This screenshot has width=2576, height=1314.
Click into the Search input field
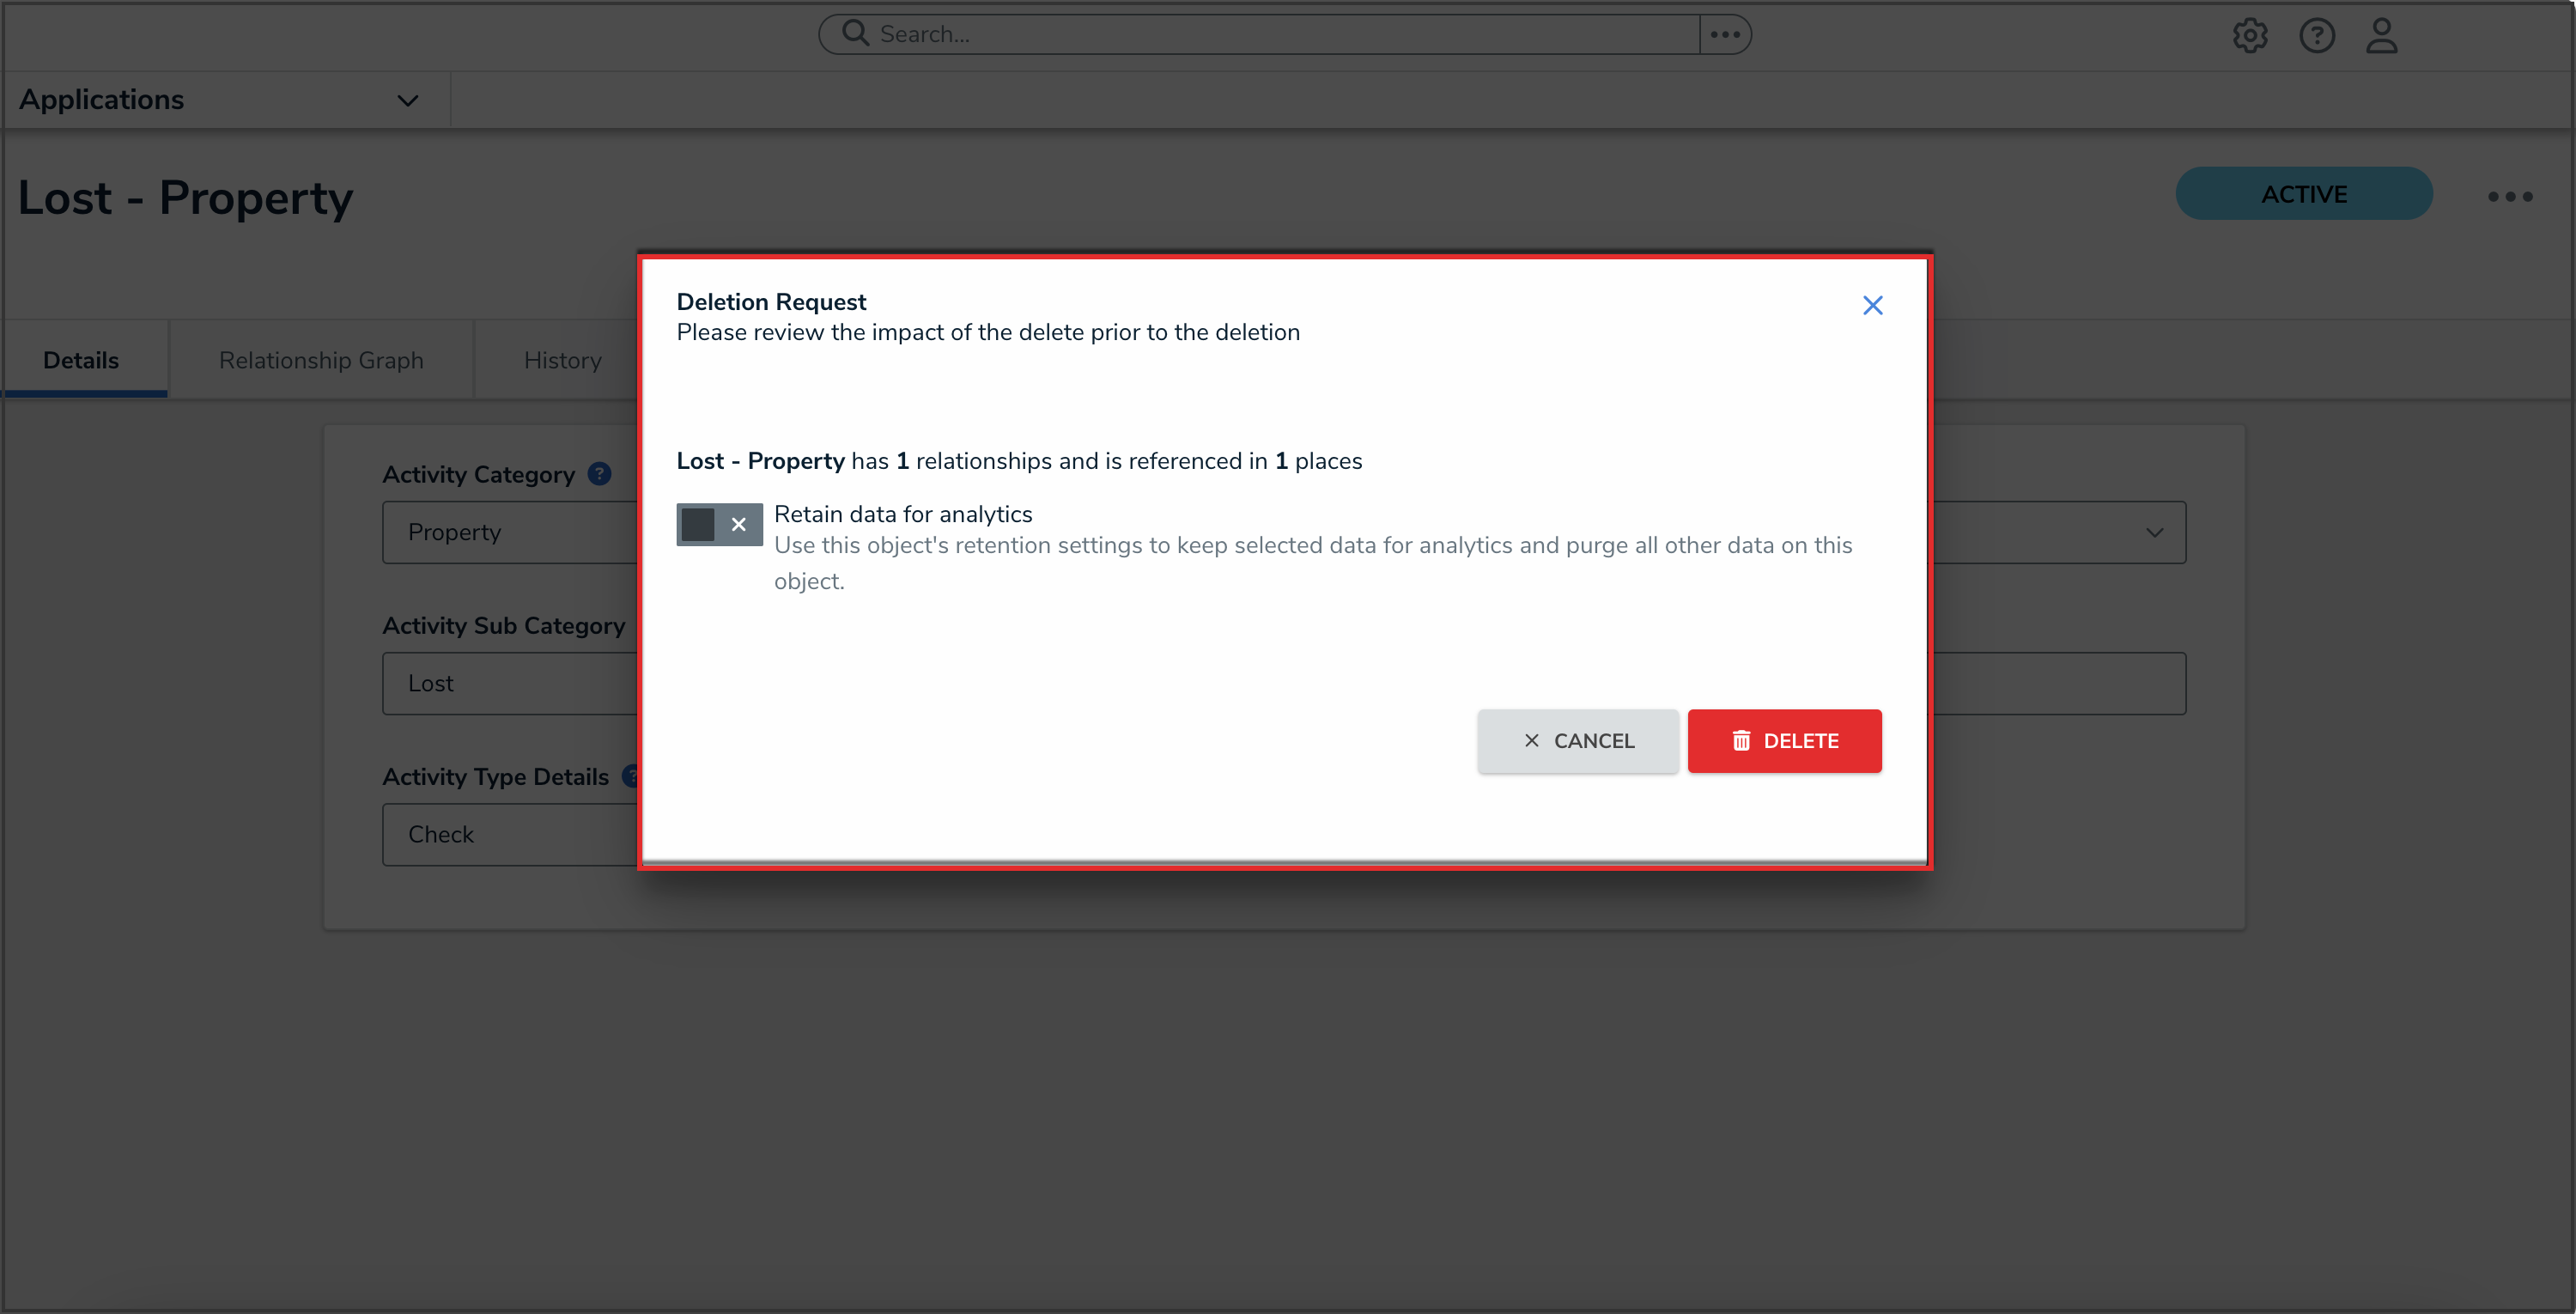1280,34
